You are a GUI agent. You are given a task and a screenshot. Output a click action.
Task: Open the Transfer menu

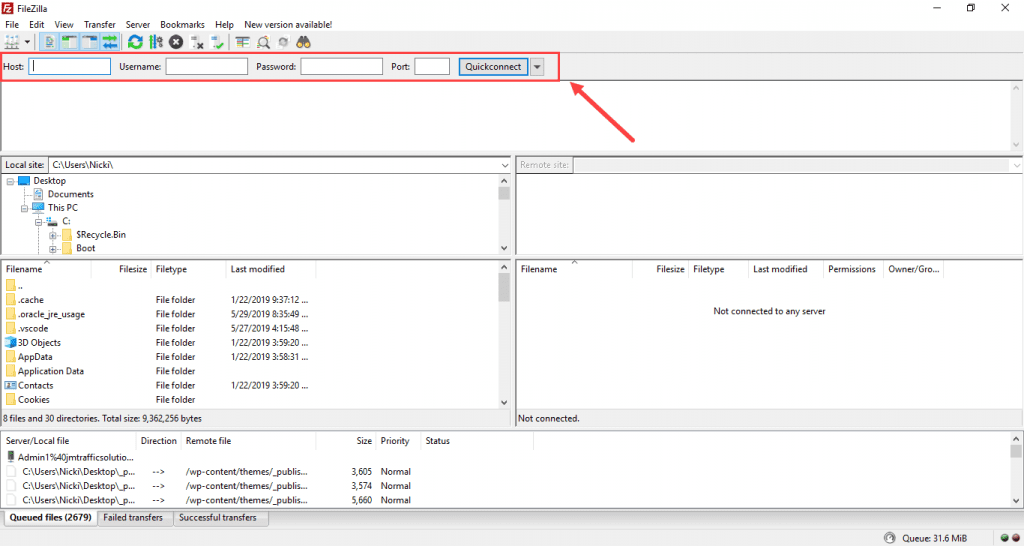pyautogui.click(x=99, y=24)
